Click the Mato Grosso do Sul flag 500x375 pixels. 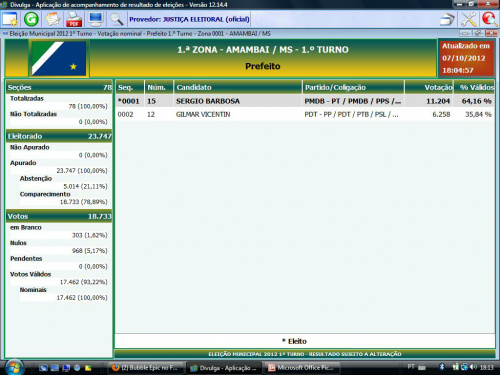click(x=59, y=58)
